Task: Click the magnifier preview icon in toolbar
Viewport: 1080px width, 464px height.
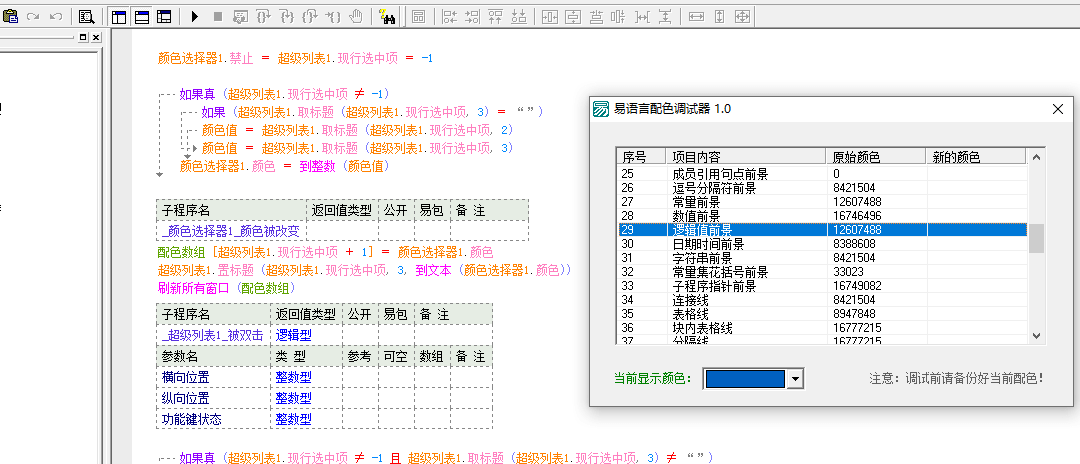Action: (86, 17)
